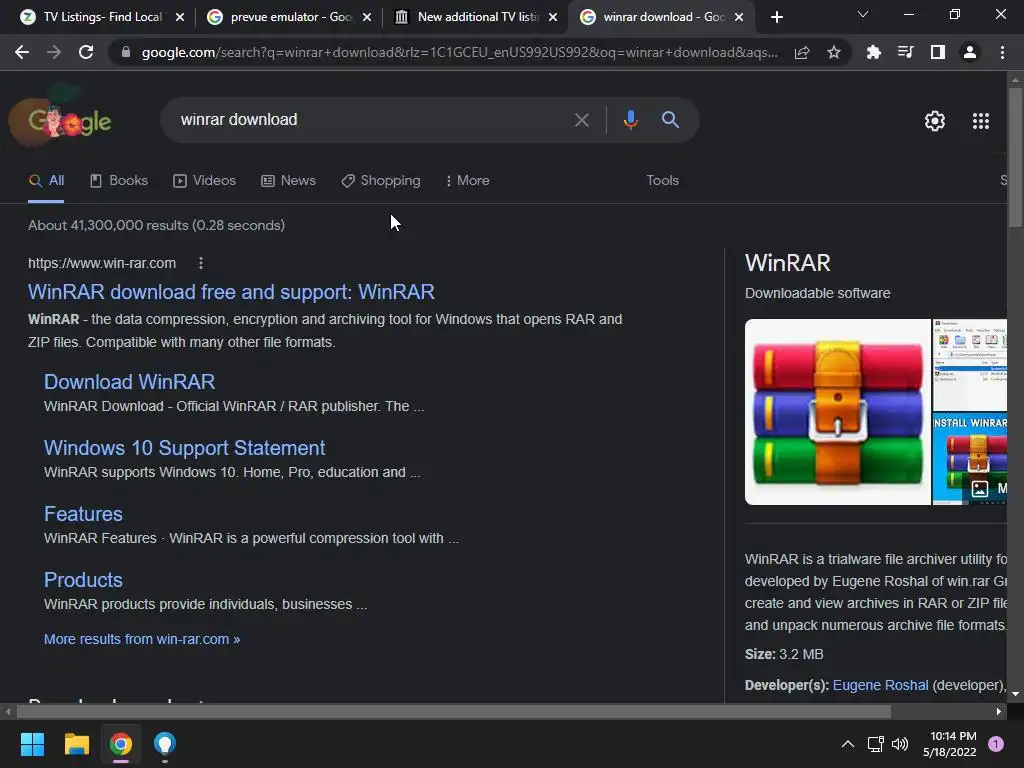Screen dimensions: 1024x768
Task: Open the volume tray icon
Action: 900,744
